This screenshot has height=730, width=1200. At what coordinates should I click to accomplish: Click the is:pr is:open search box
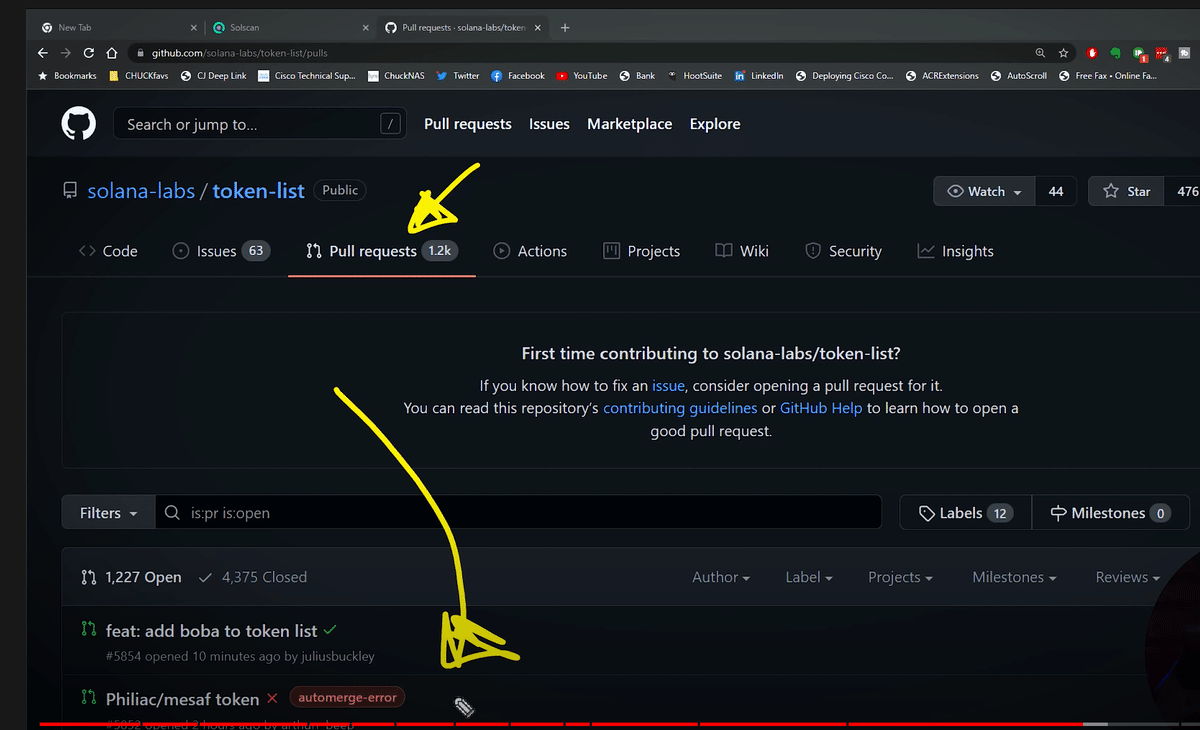518,512
